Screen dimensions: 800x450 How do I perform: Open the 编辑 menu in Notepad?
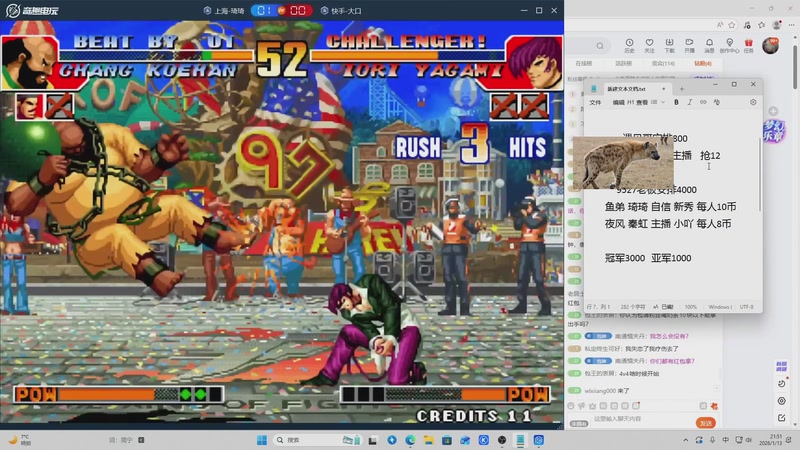coord(618,103)
